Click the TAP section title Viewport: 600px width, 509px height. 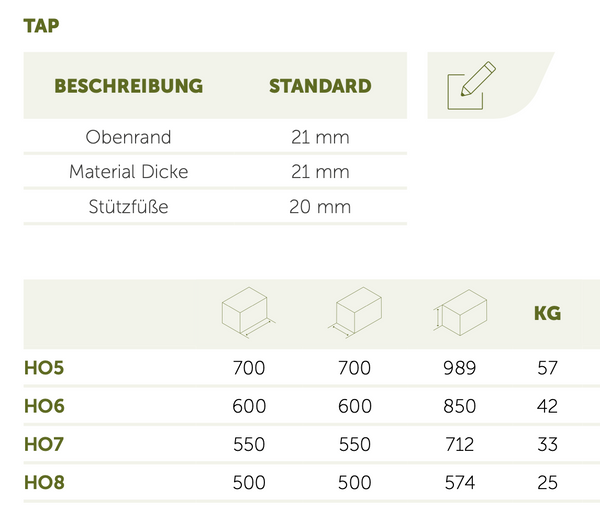tap(41, 26)
